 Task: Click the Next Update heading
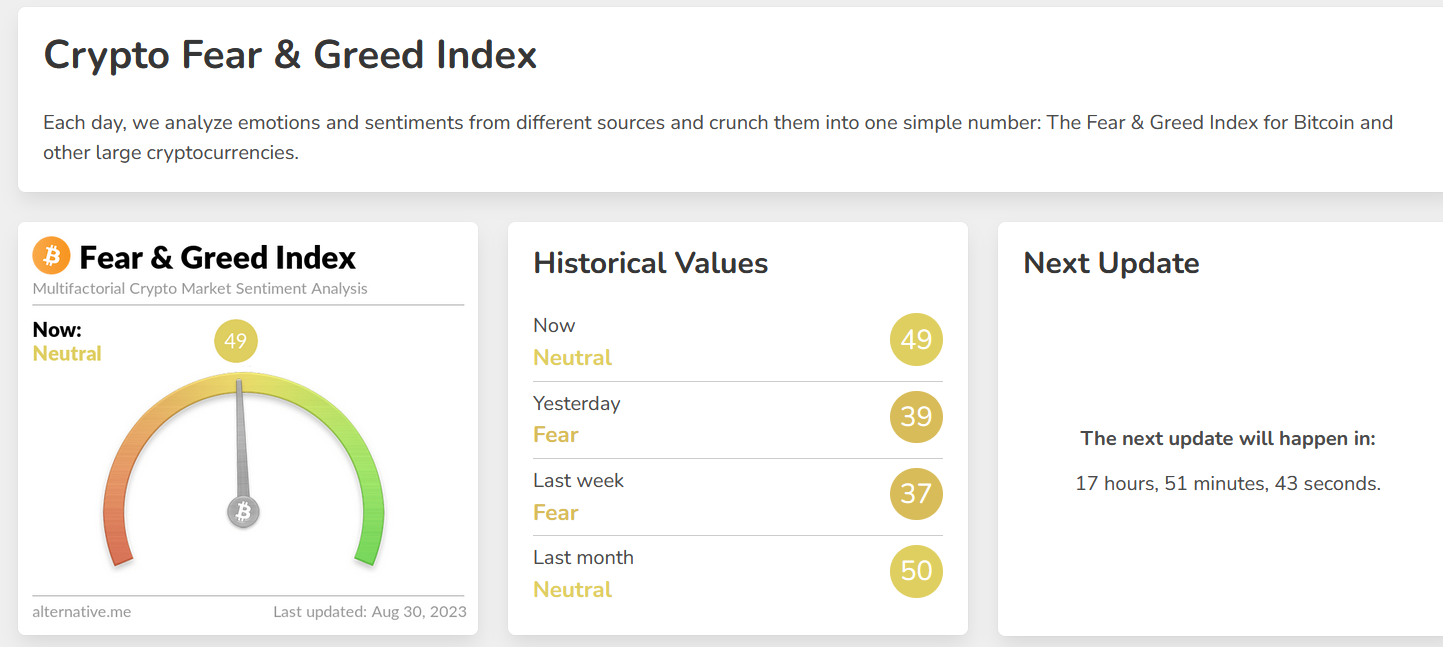(x=1111, y=263)
